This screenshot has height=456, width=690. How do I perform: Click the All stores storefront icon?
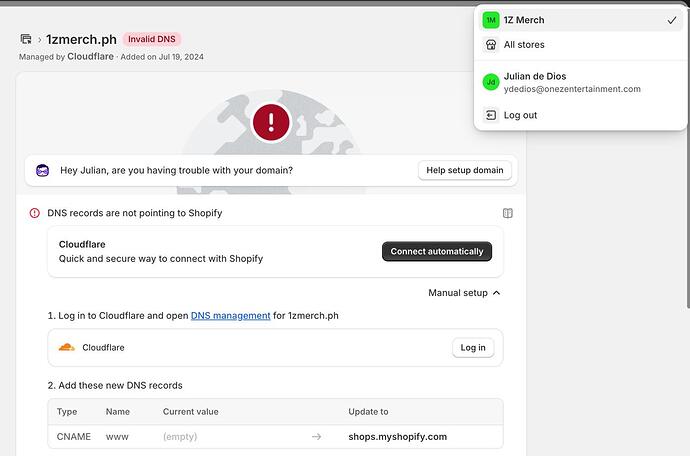(491, 44)
